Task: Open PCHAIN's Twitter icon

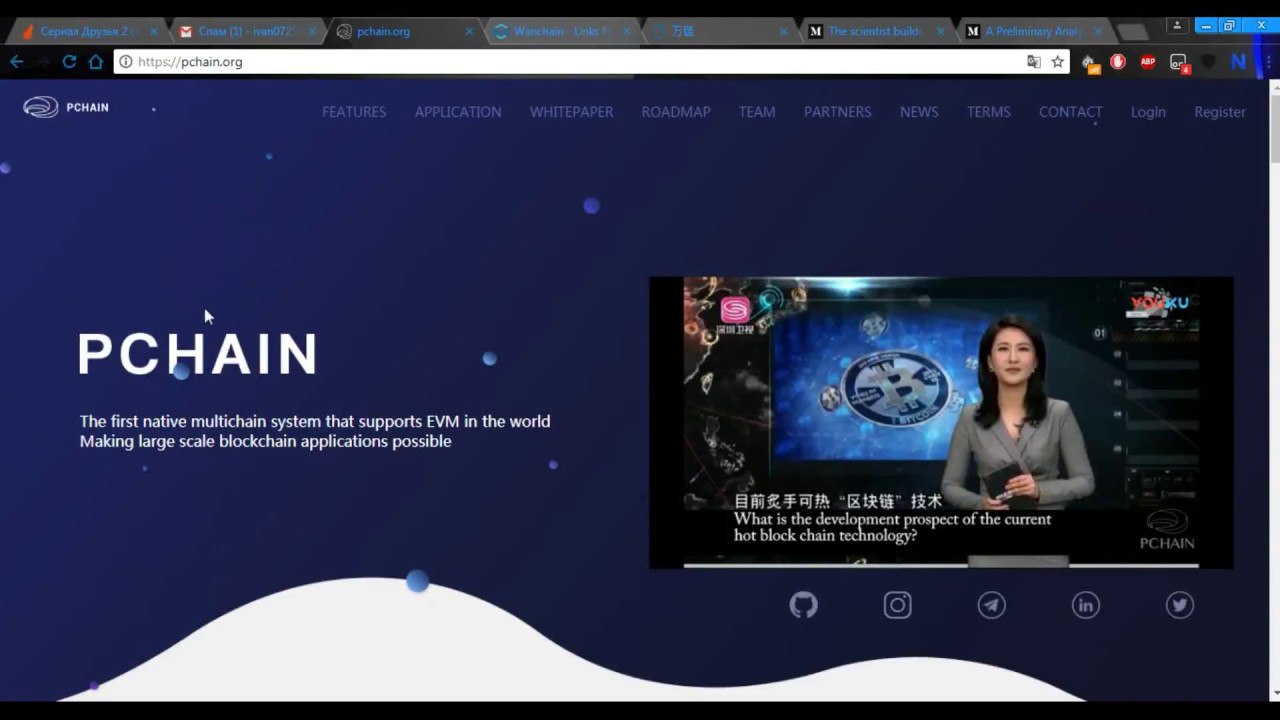Action: click(x=1179, y=605)
